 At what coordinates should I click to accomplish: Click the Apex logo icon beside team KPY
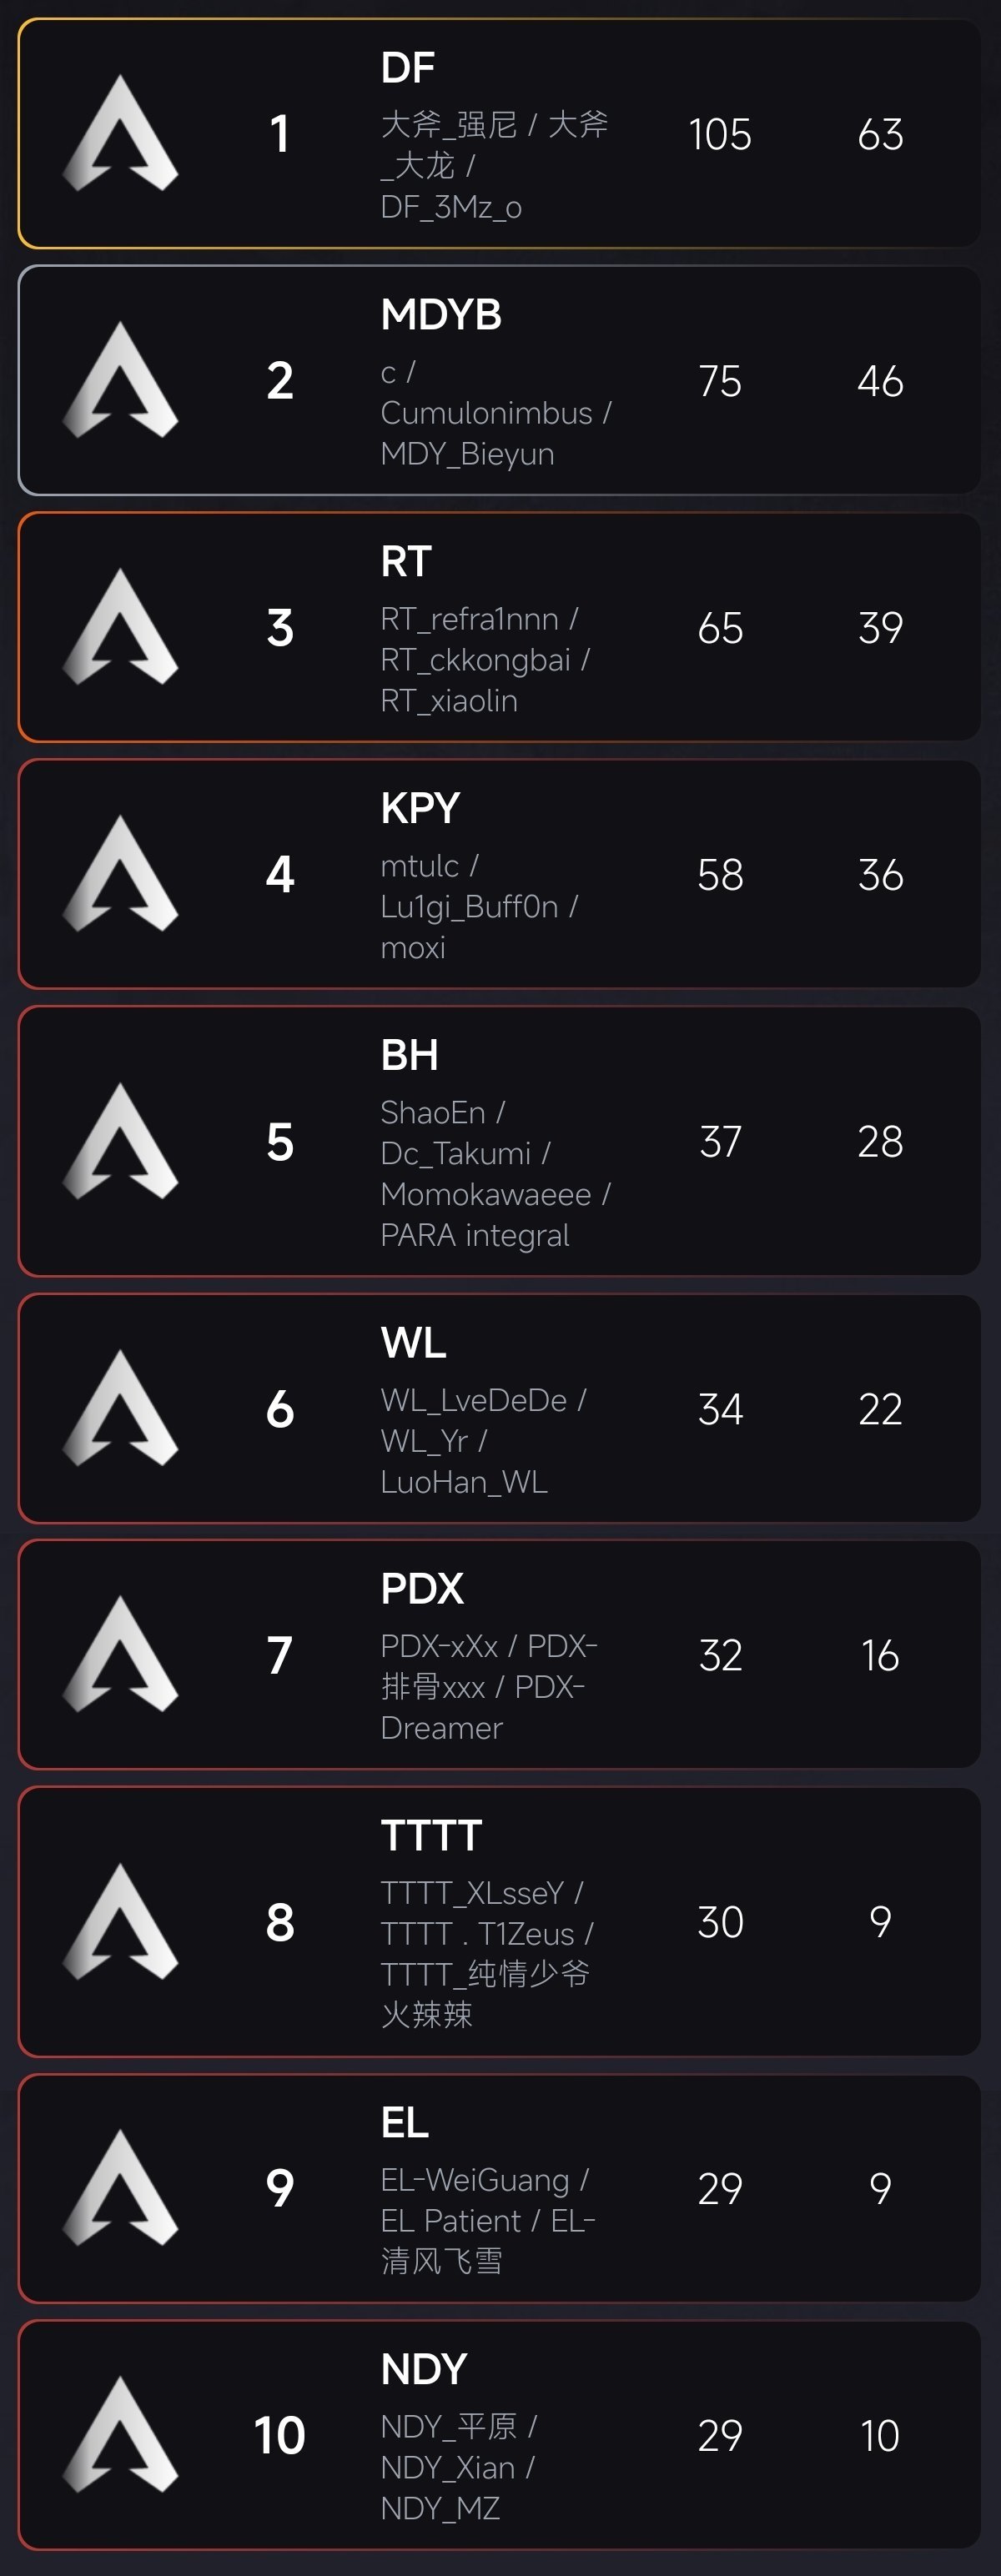pyautogui.click(x=121, y=875)
